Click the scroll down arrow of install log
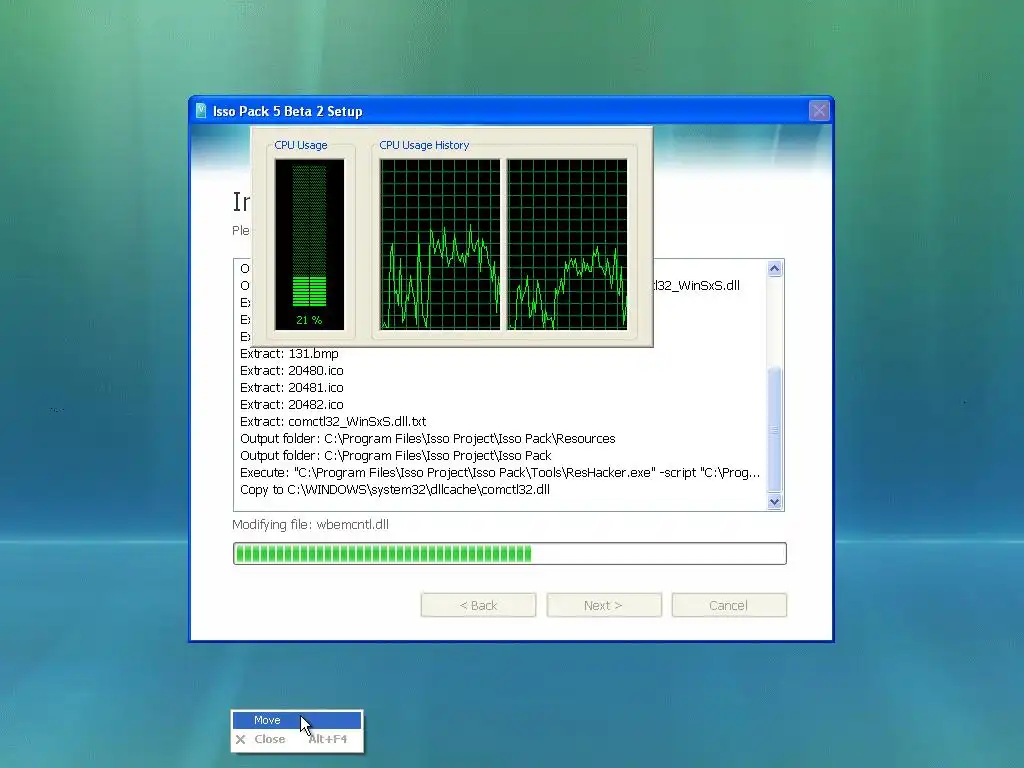Screen dimensions: 1024x768 coord(775,502)
